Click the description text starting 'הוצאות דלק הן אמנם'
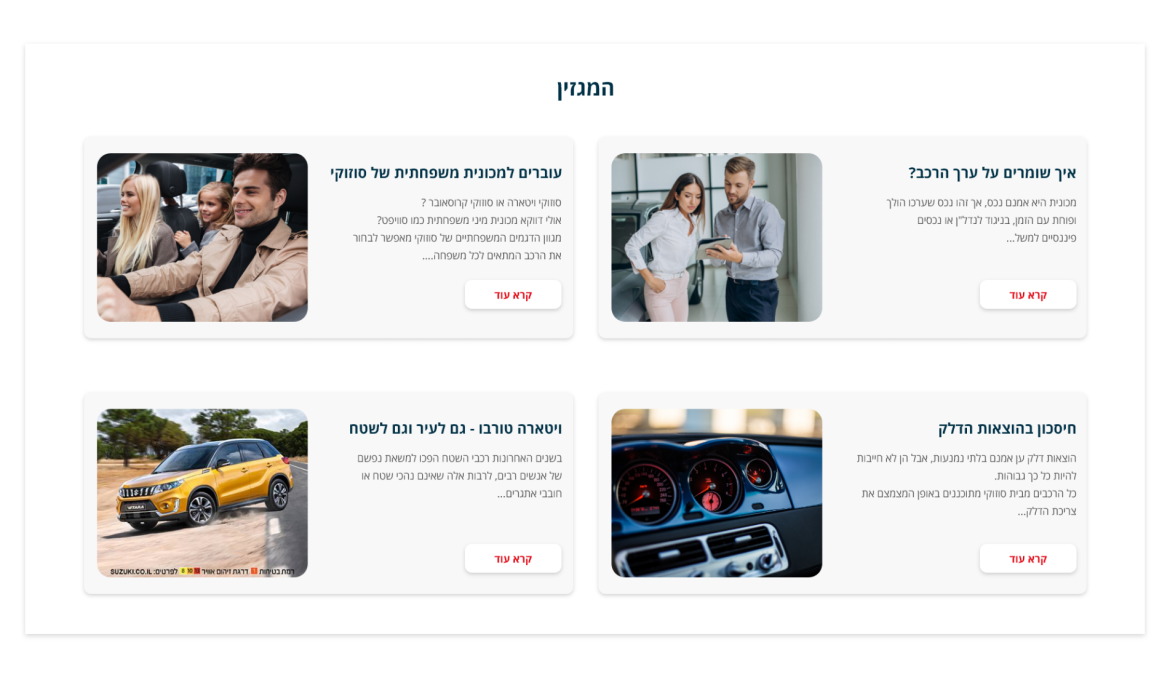Viewport: 1170px width, 677px height. [x=966, y=484]
